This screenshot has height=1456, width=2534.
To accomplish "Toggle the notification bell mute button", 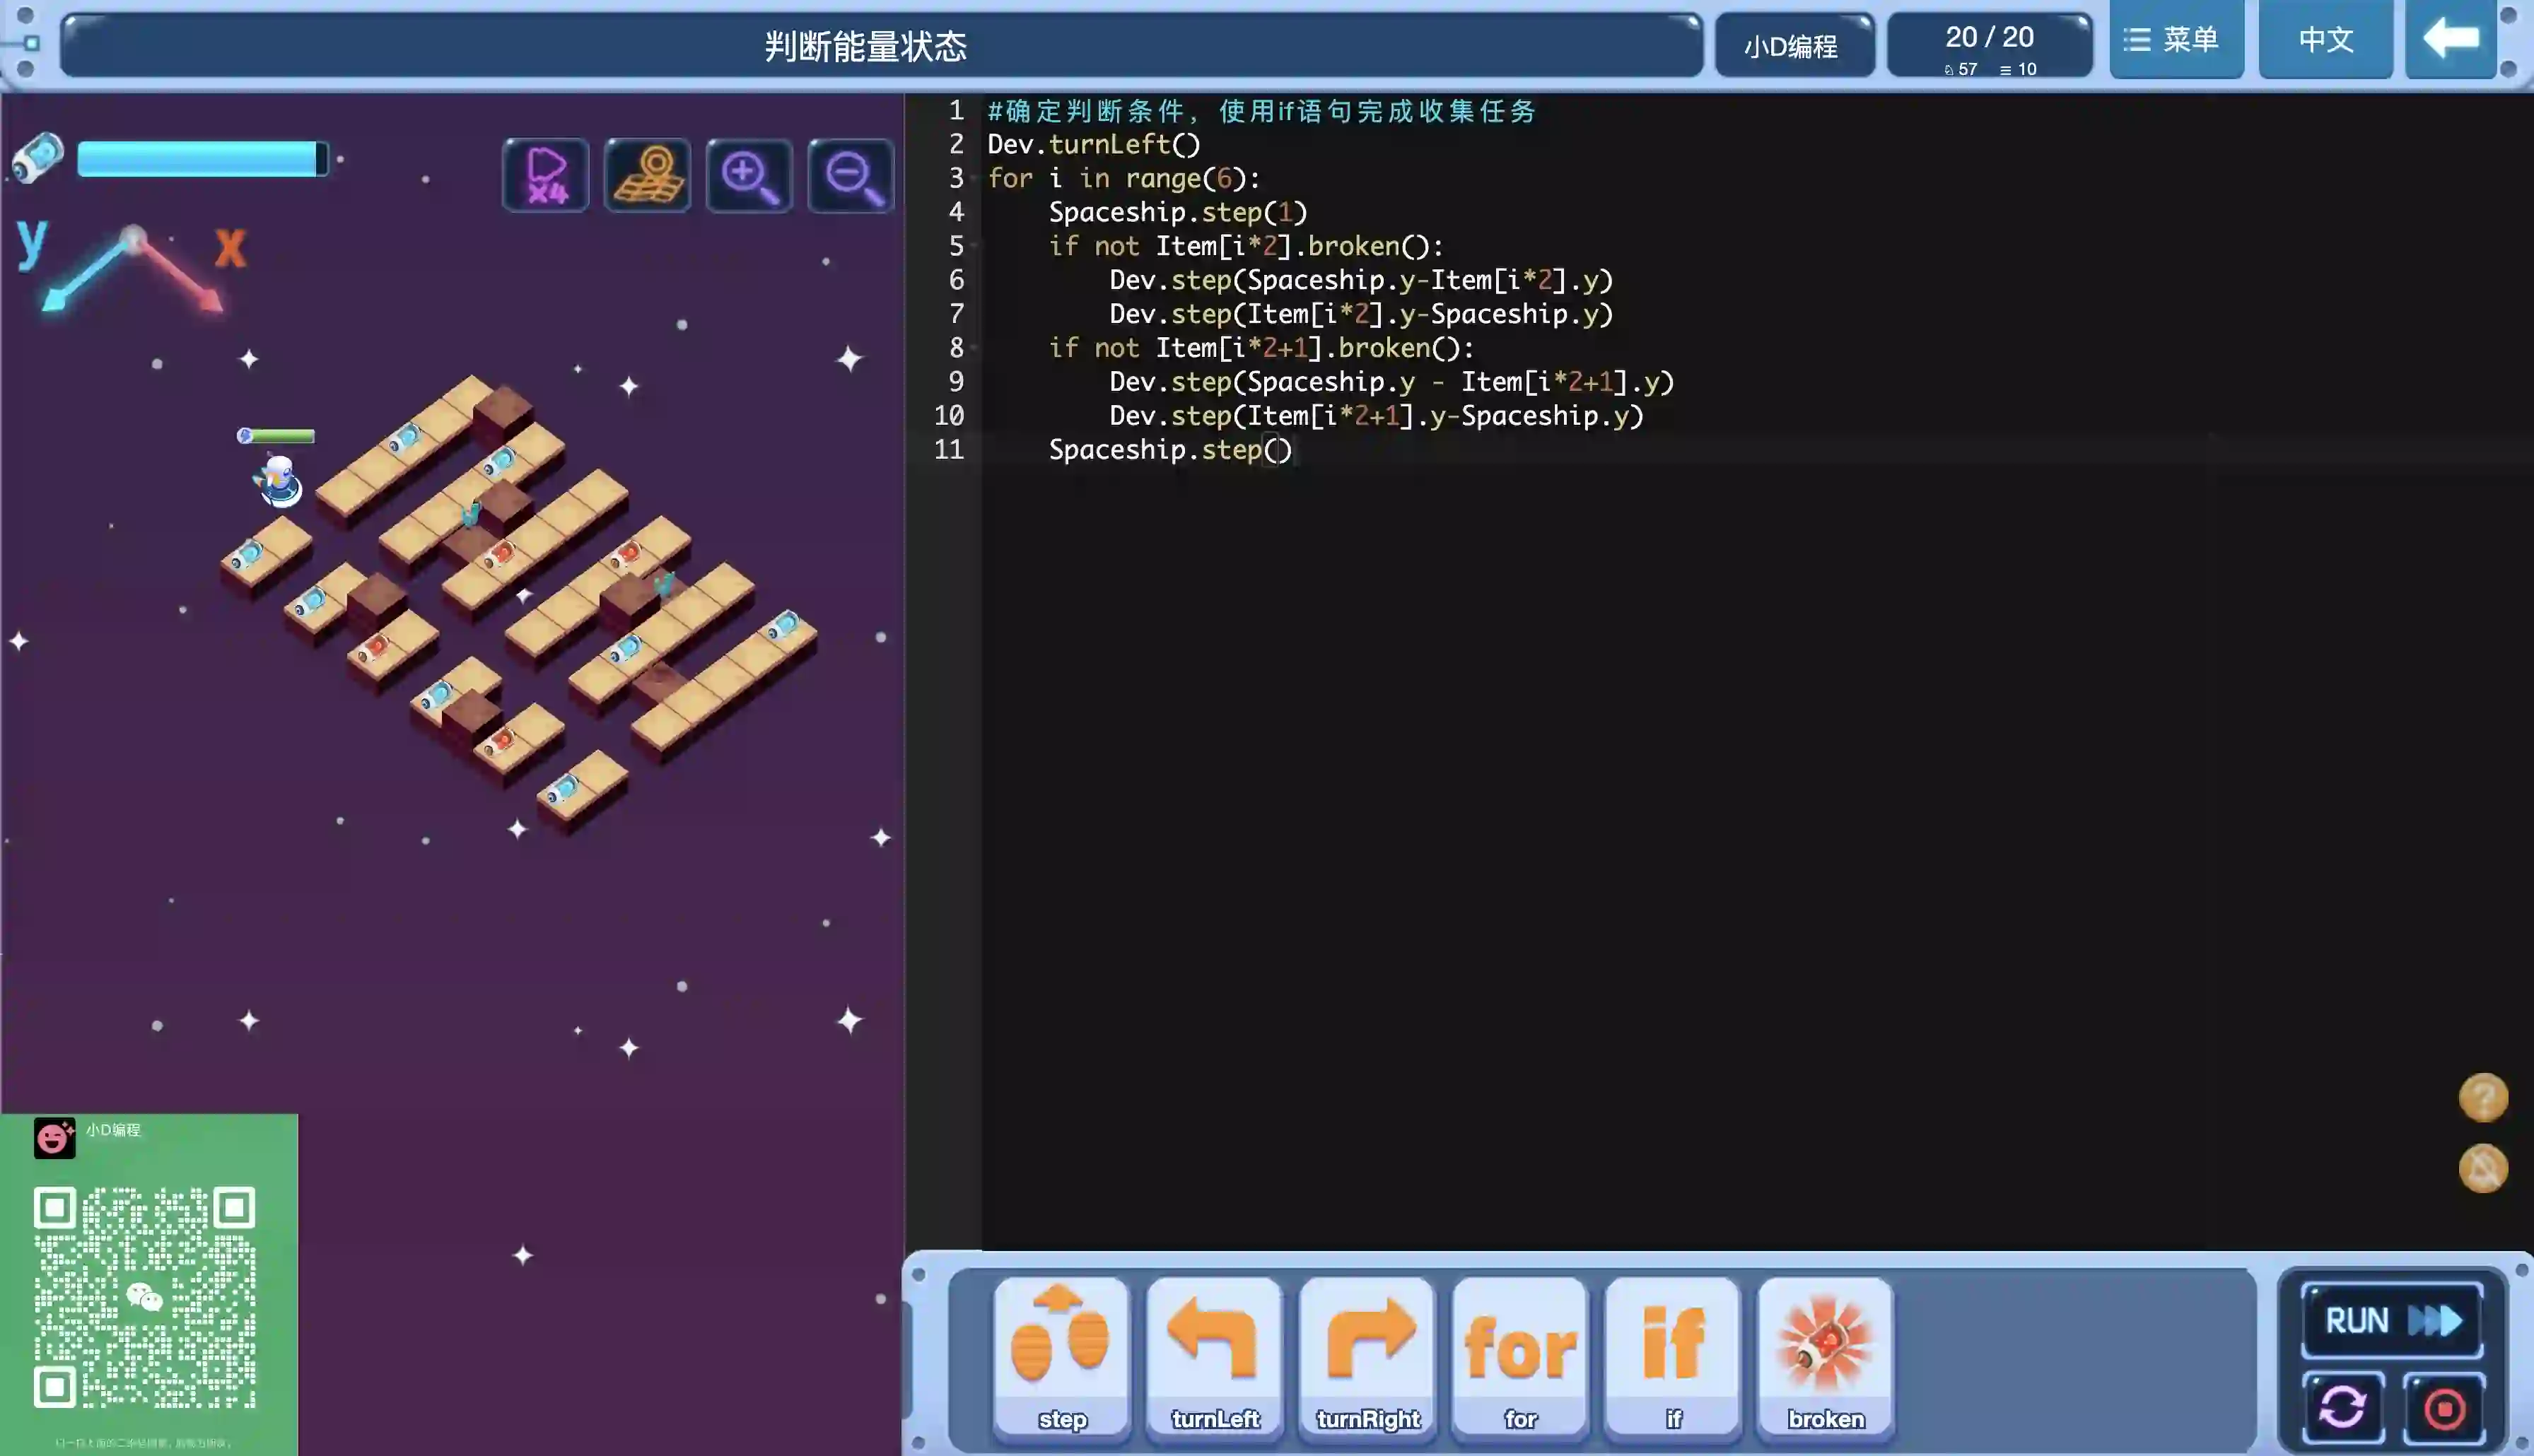I will pos(2483,1168).
